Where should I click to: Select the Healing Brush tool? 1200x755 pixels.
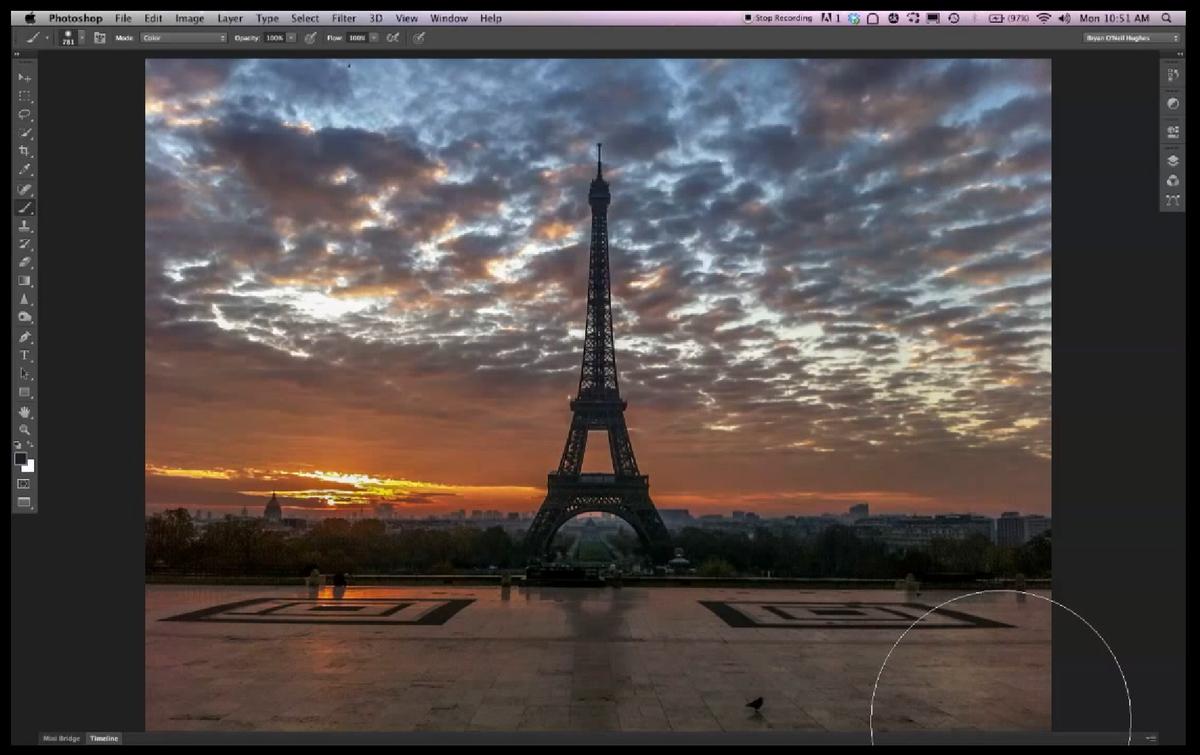point(25,189)
